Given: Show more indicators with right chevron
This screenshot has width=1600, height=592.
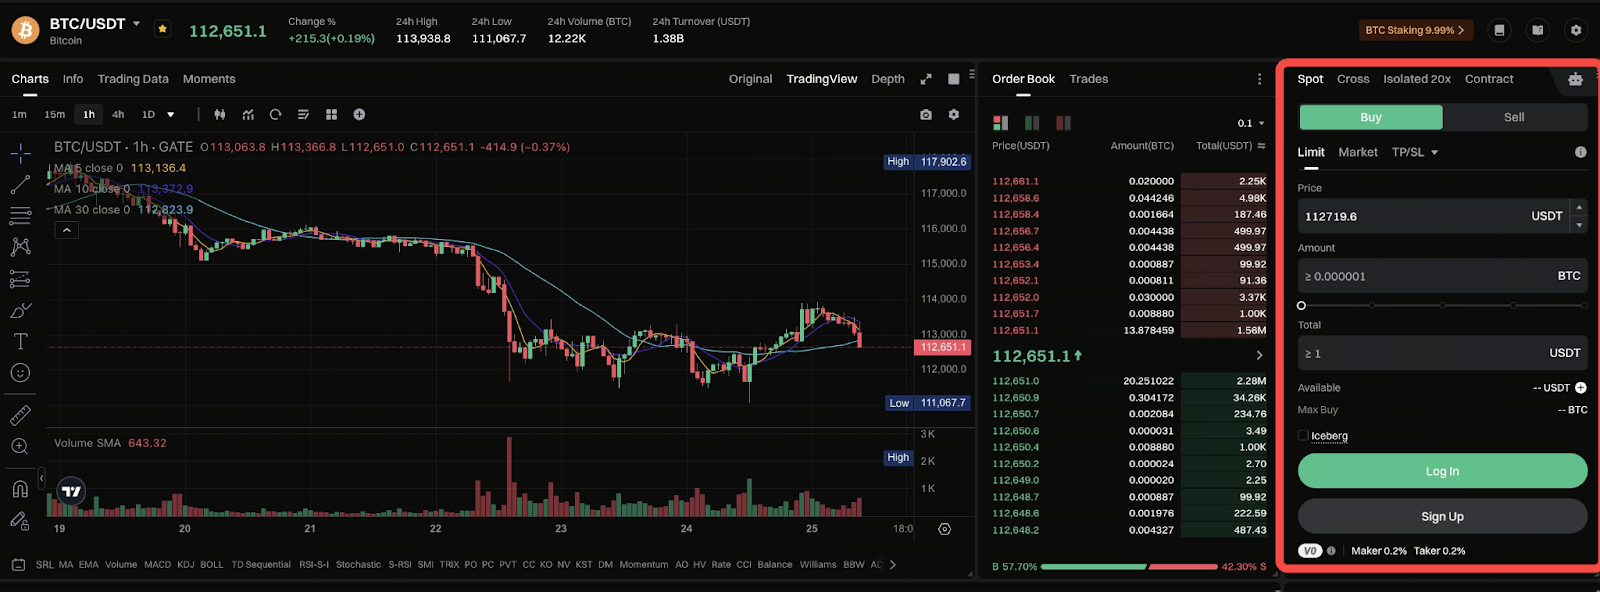Looking at the screenshot, I should 893,565.
